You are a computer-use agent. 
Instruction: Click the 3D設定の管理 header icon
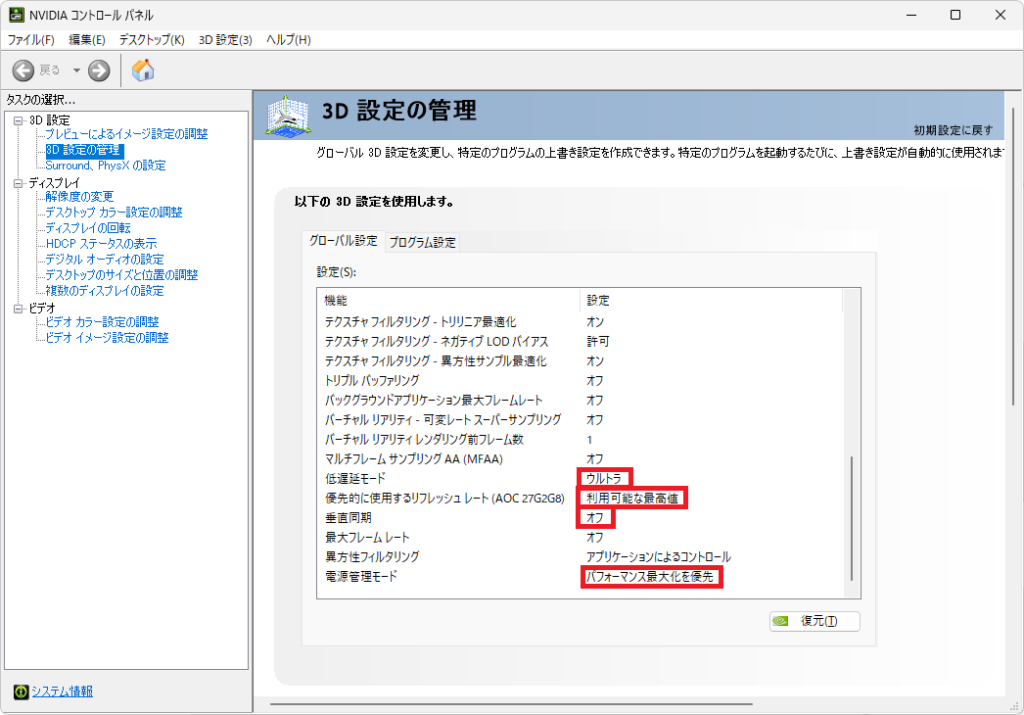click(x=288, y=116)
